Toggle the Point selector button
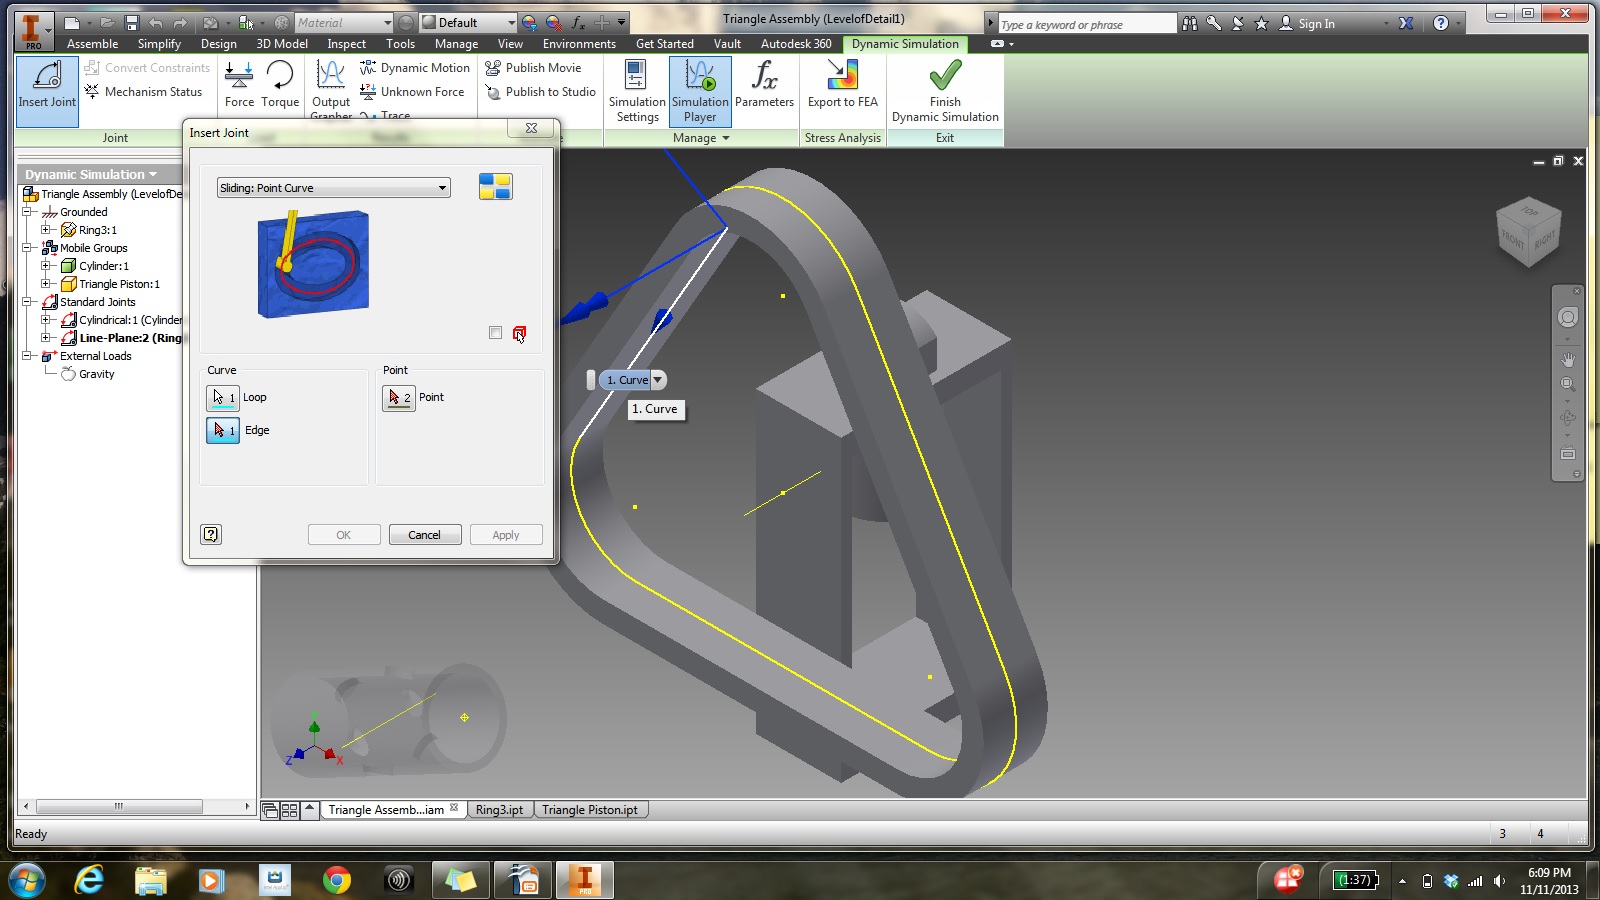1600x900 pixels. pos(399,398)
